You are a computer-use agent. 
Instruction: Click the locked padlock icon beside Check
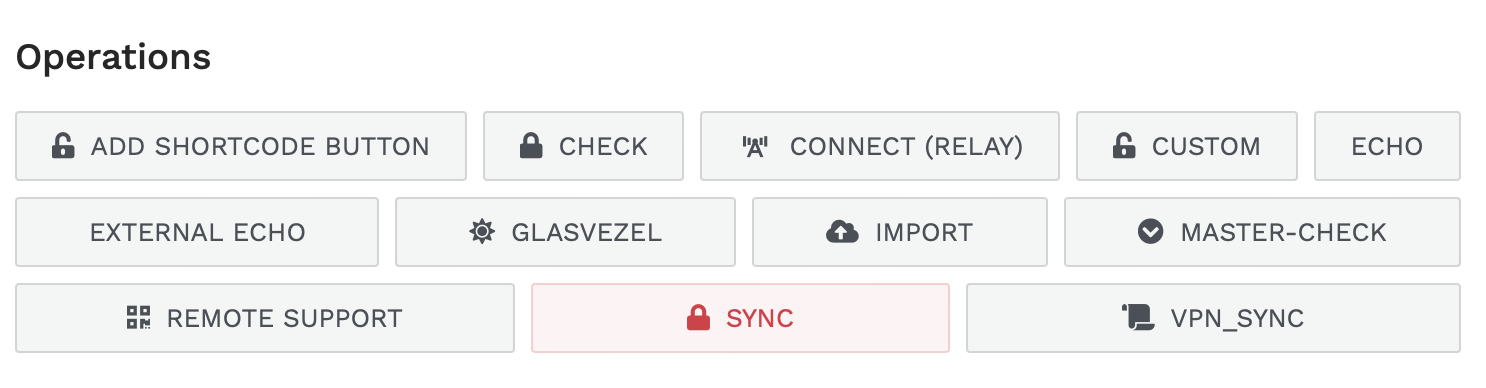tap(531, 147)
